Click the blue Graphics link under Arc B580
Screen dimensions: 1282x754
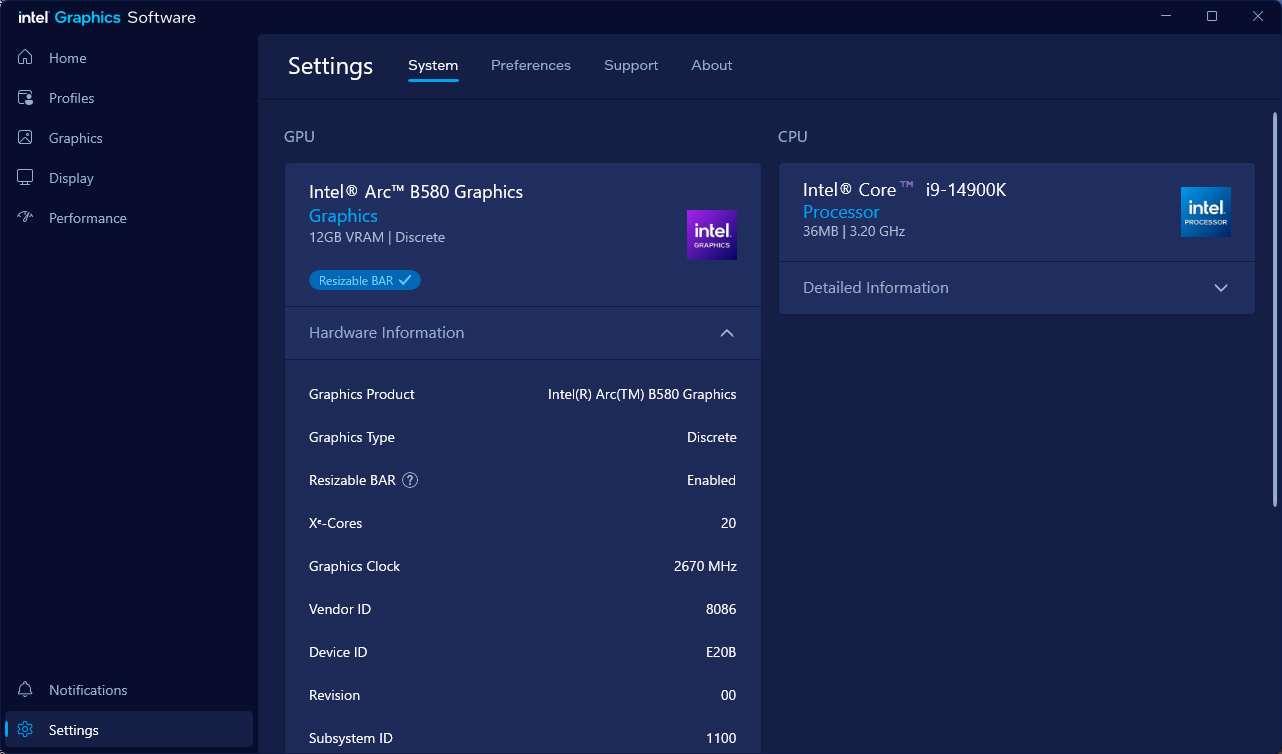tap(343, 216)
